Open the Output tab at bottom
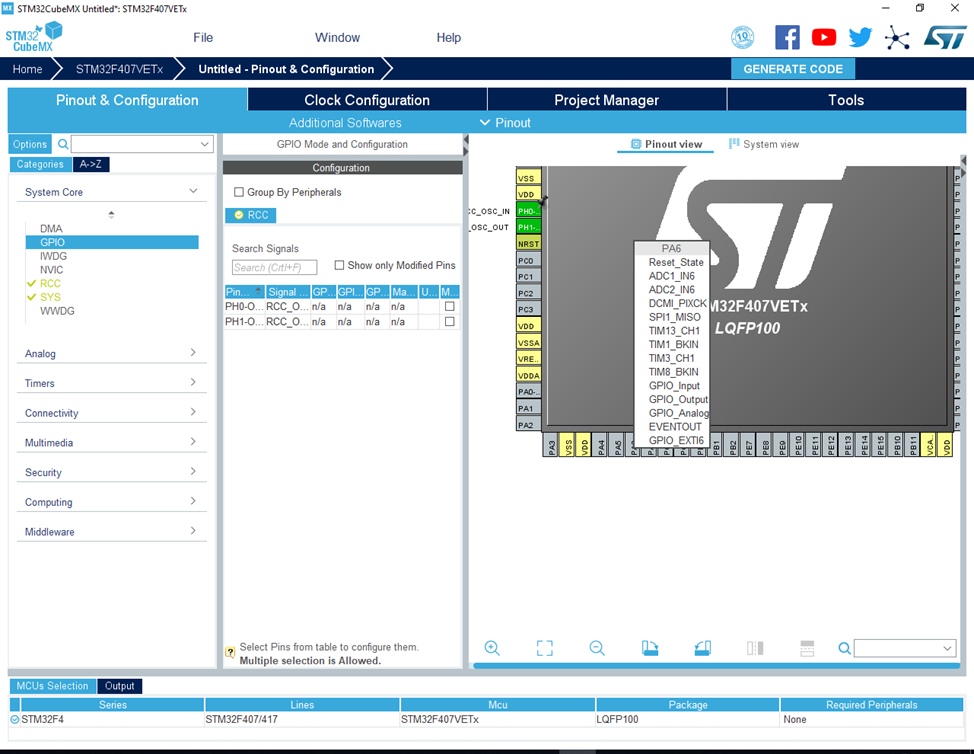 tap(119, 686)
